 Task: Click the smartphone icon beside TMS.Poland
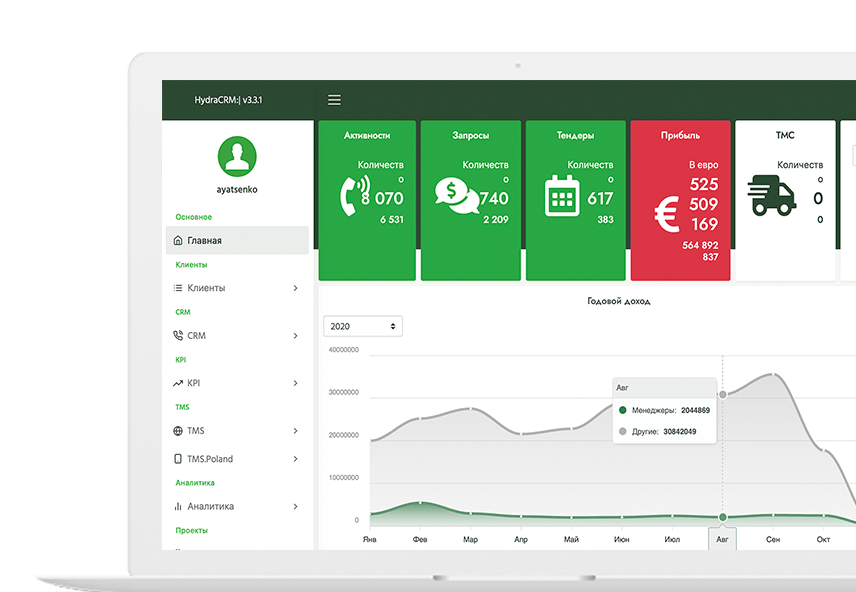[176, 458]
